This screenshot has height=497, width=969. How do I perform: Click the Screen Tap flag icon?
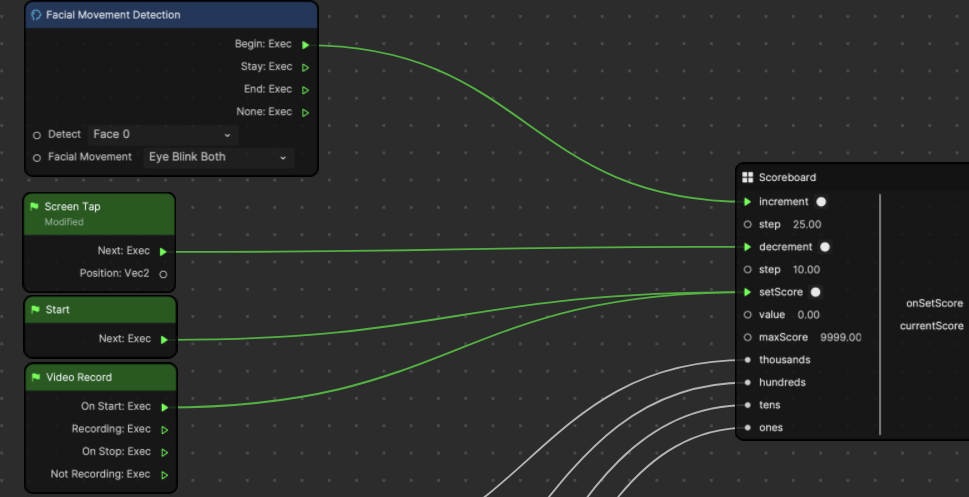click(34, 206)
